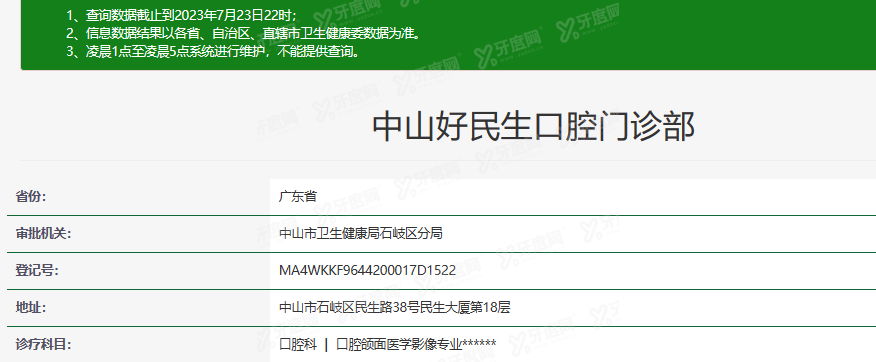Viewport: 876px width, 362px height.
Task: Select address 中山市石岐区民生路38号民生大厦第18层
Action: pyautogui.click(x=394, y=307)
